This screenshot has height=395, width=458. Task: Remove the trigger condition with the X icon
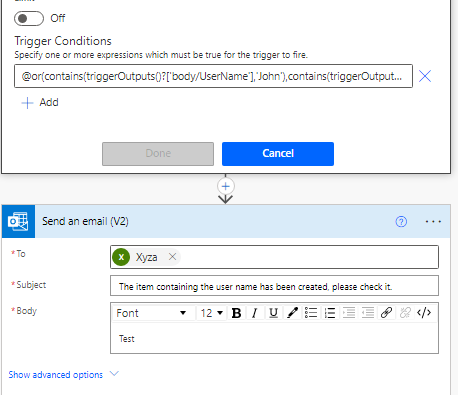425,76
